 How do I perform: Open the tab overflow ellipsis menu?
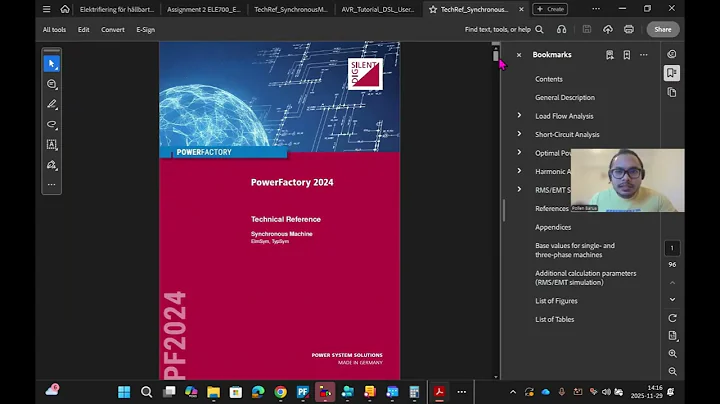596,9
